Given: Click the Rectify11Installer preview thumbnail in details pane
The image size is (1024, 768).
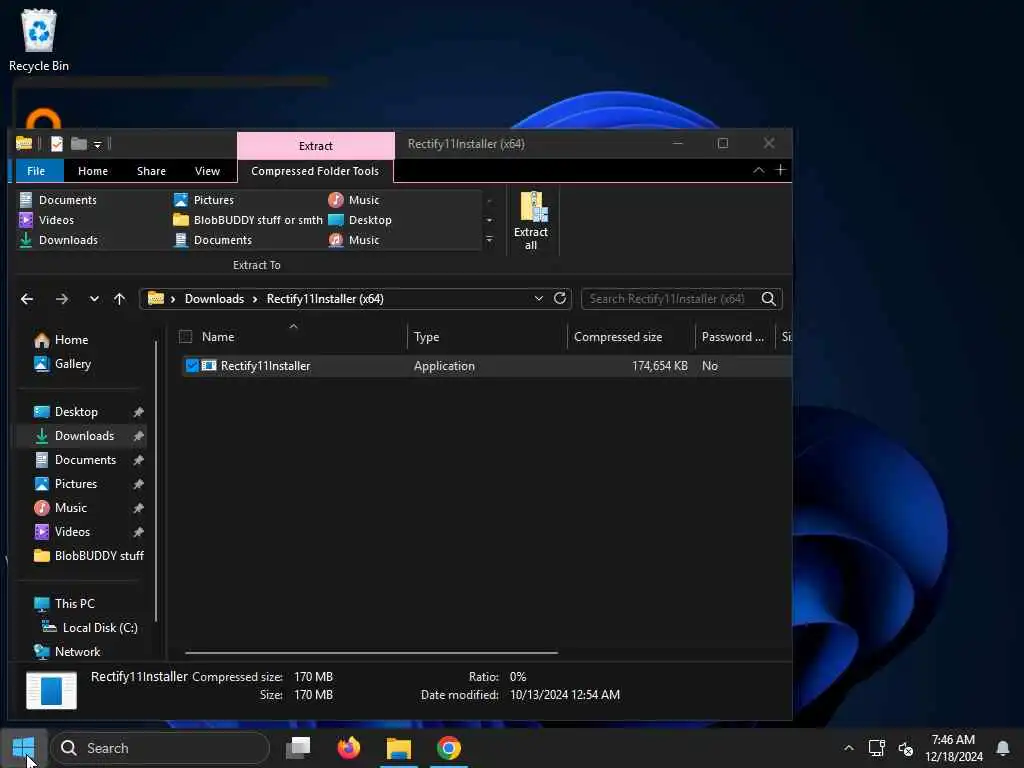Looking at the screenshot, I should [x=52, y=690].
